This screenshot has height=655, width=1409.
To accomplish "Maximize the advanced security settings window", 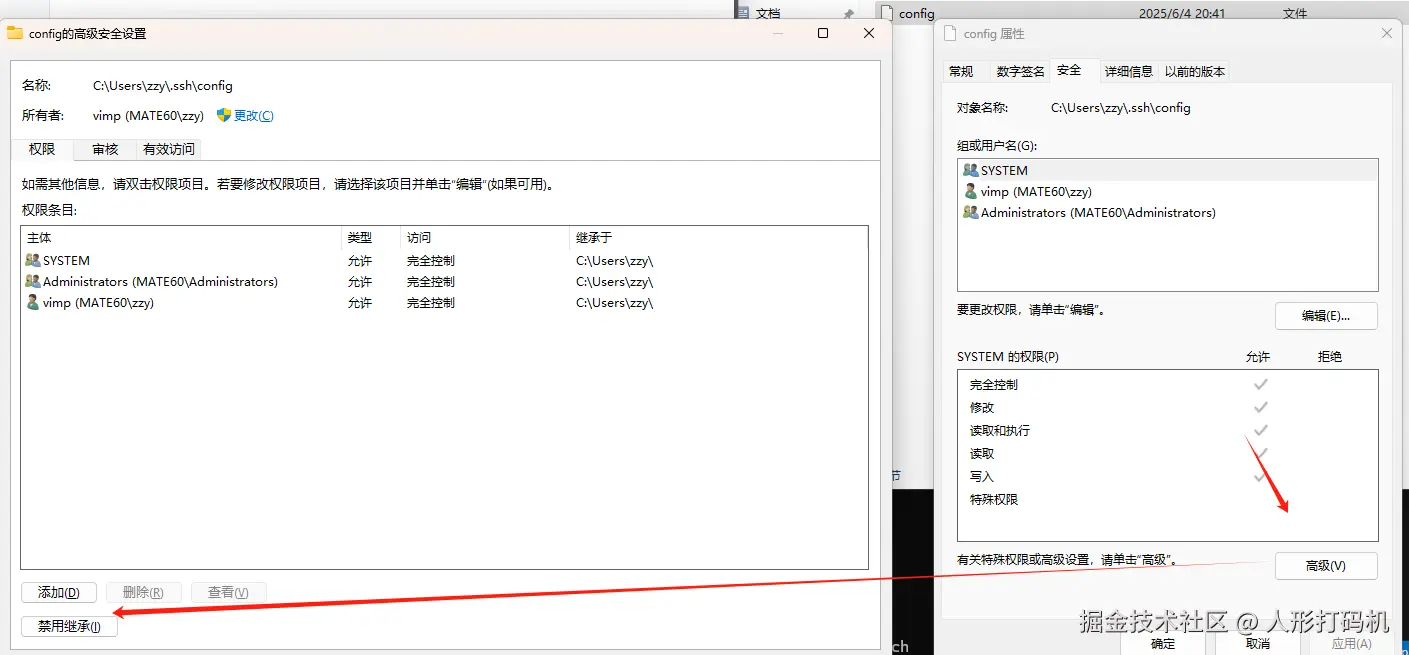I will tap(823, 33).
